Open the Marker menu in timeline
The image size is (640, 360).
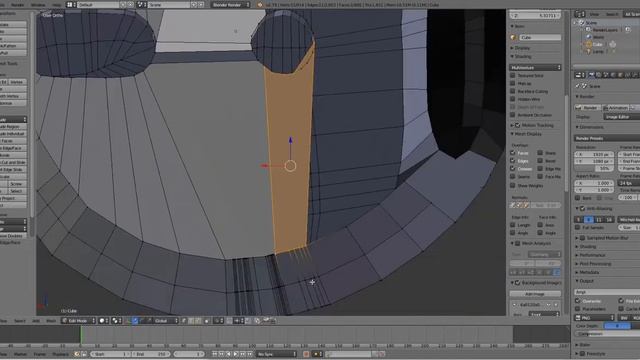(20, 354)
